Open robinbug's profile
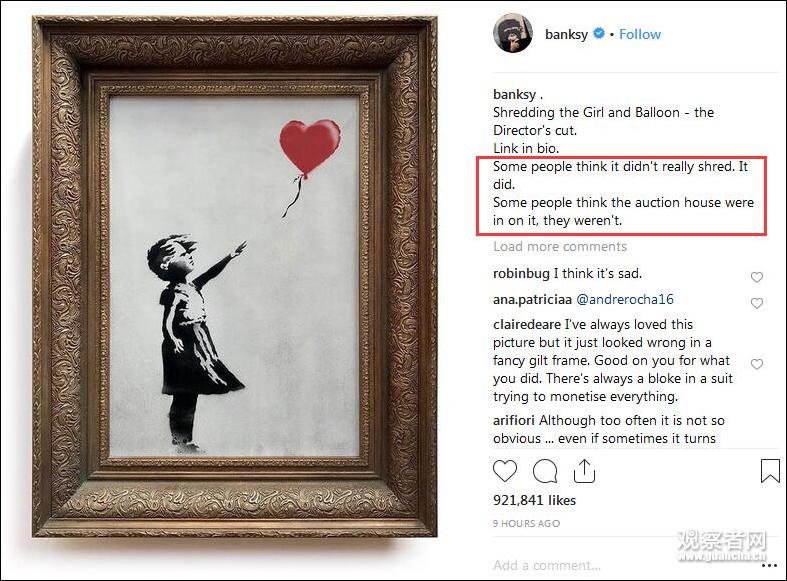 (521, 273)
